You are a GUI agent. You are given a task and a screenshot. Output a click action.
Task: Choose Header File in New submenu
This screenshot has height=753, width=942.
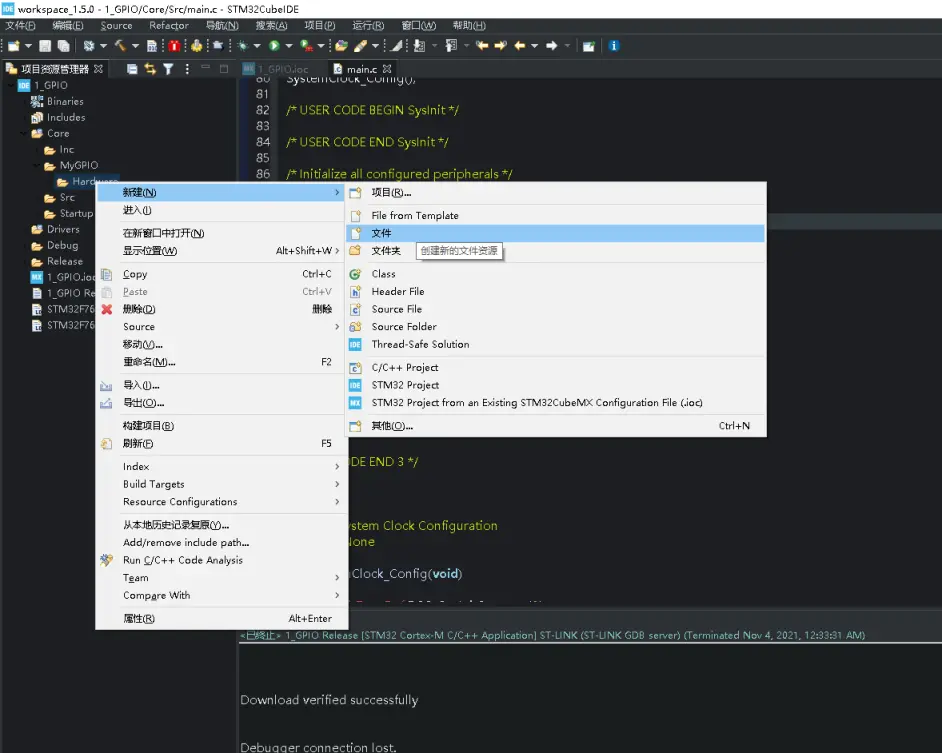[x=556, y=291]
